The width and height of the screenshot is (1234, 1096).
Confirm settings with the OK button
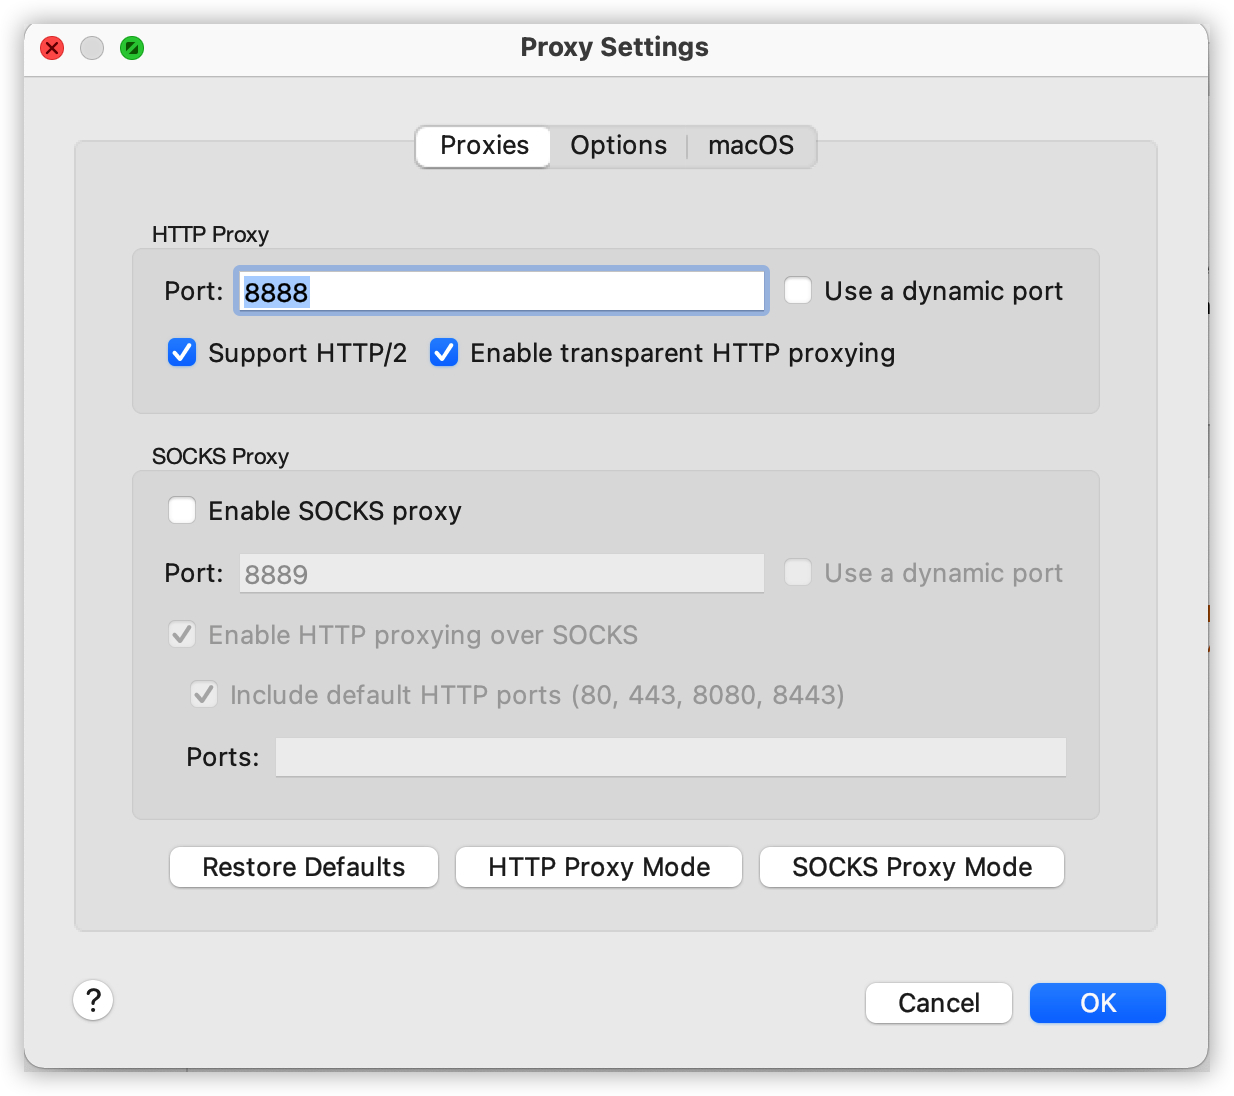tap(1097, 1003)
